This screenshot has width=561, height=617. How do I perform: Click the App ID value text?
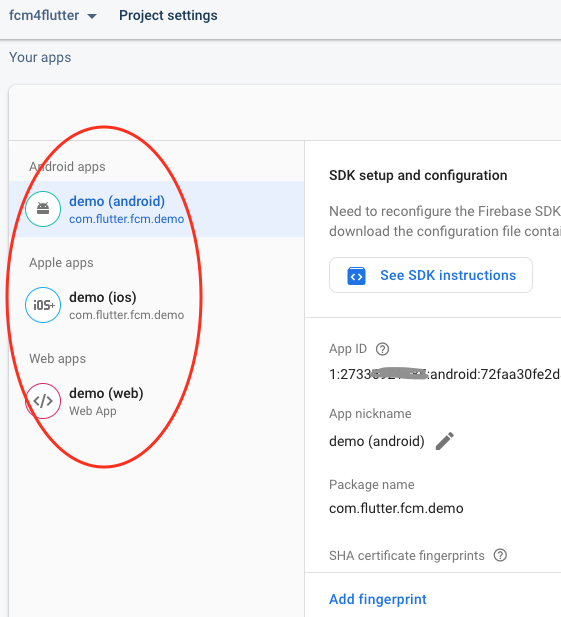coord(445,374)
